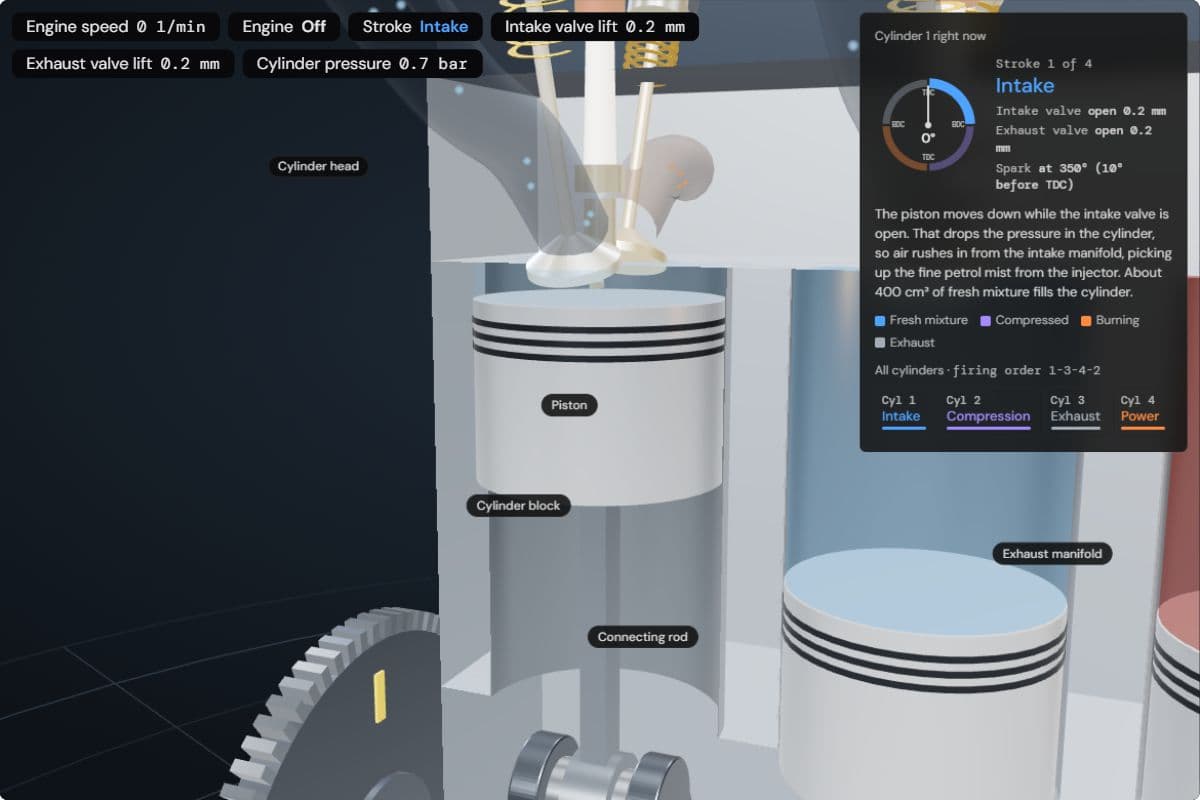Image resolution: width=1200 pixels, height=800 pixels.
Task: Select the Exhaust manifold label
Action: point(1052,554)
